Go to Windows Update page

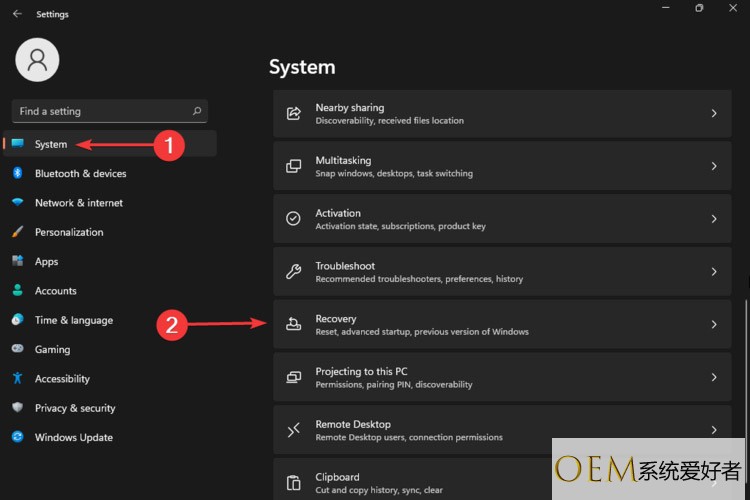click(x=73, y=437)
